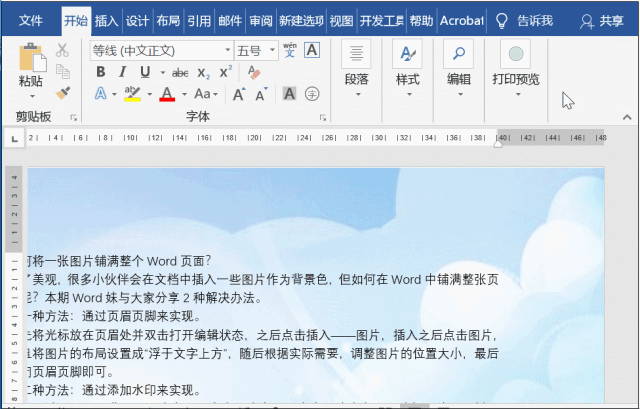Click the 共享 share button

click(602, 20)
